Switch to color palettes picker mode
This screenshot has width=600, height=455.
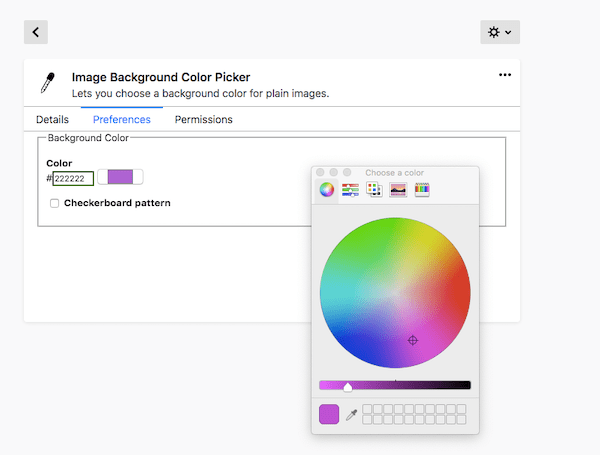374,190
